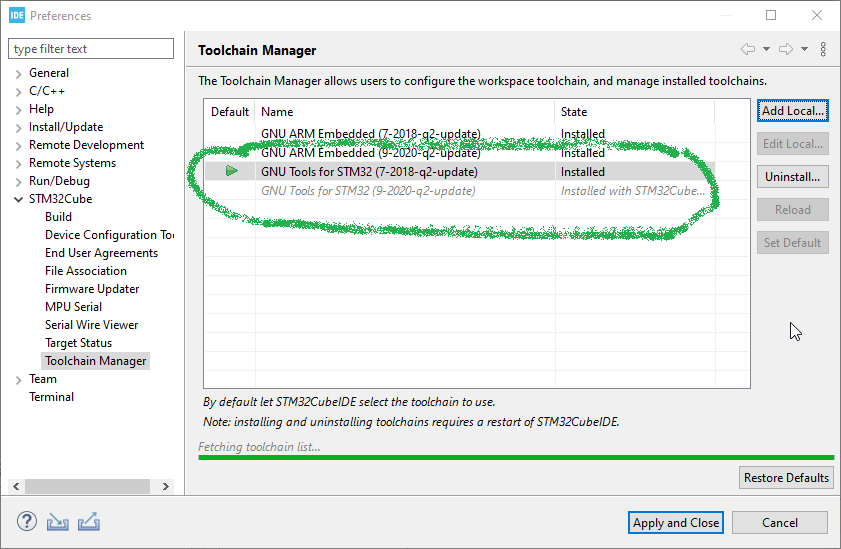The width and height of the screenshot is (841, 549).
Task: Select Toolchain Manager in tree
Action: point(95,361)
